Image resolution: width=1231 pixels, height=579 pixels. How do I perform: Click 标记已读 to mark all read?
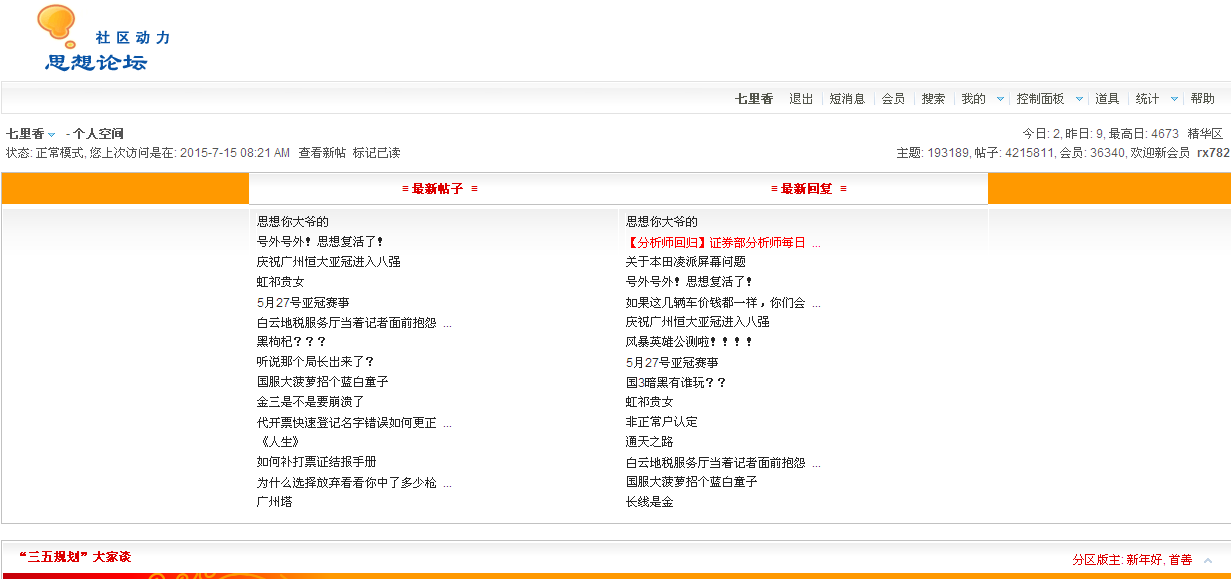pyautogui.click(x=376, y=153)
